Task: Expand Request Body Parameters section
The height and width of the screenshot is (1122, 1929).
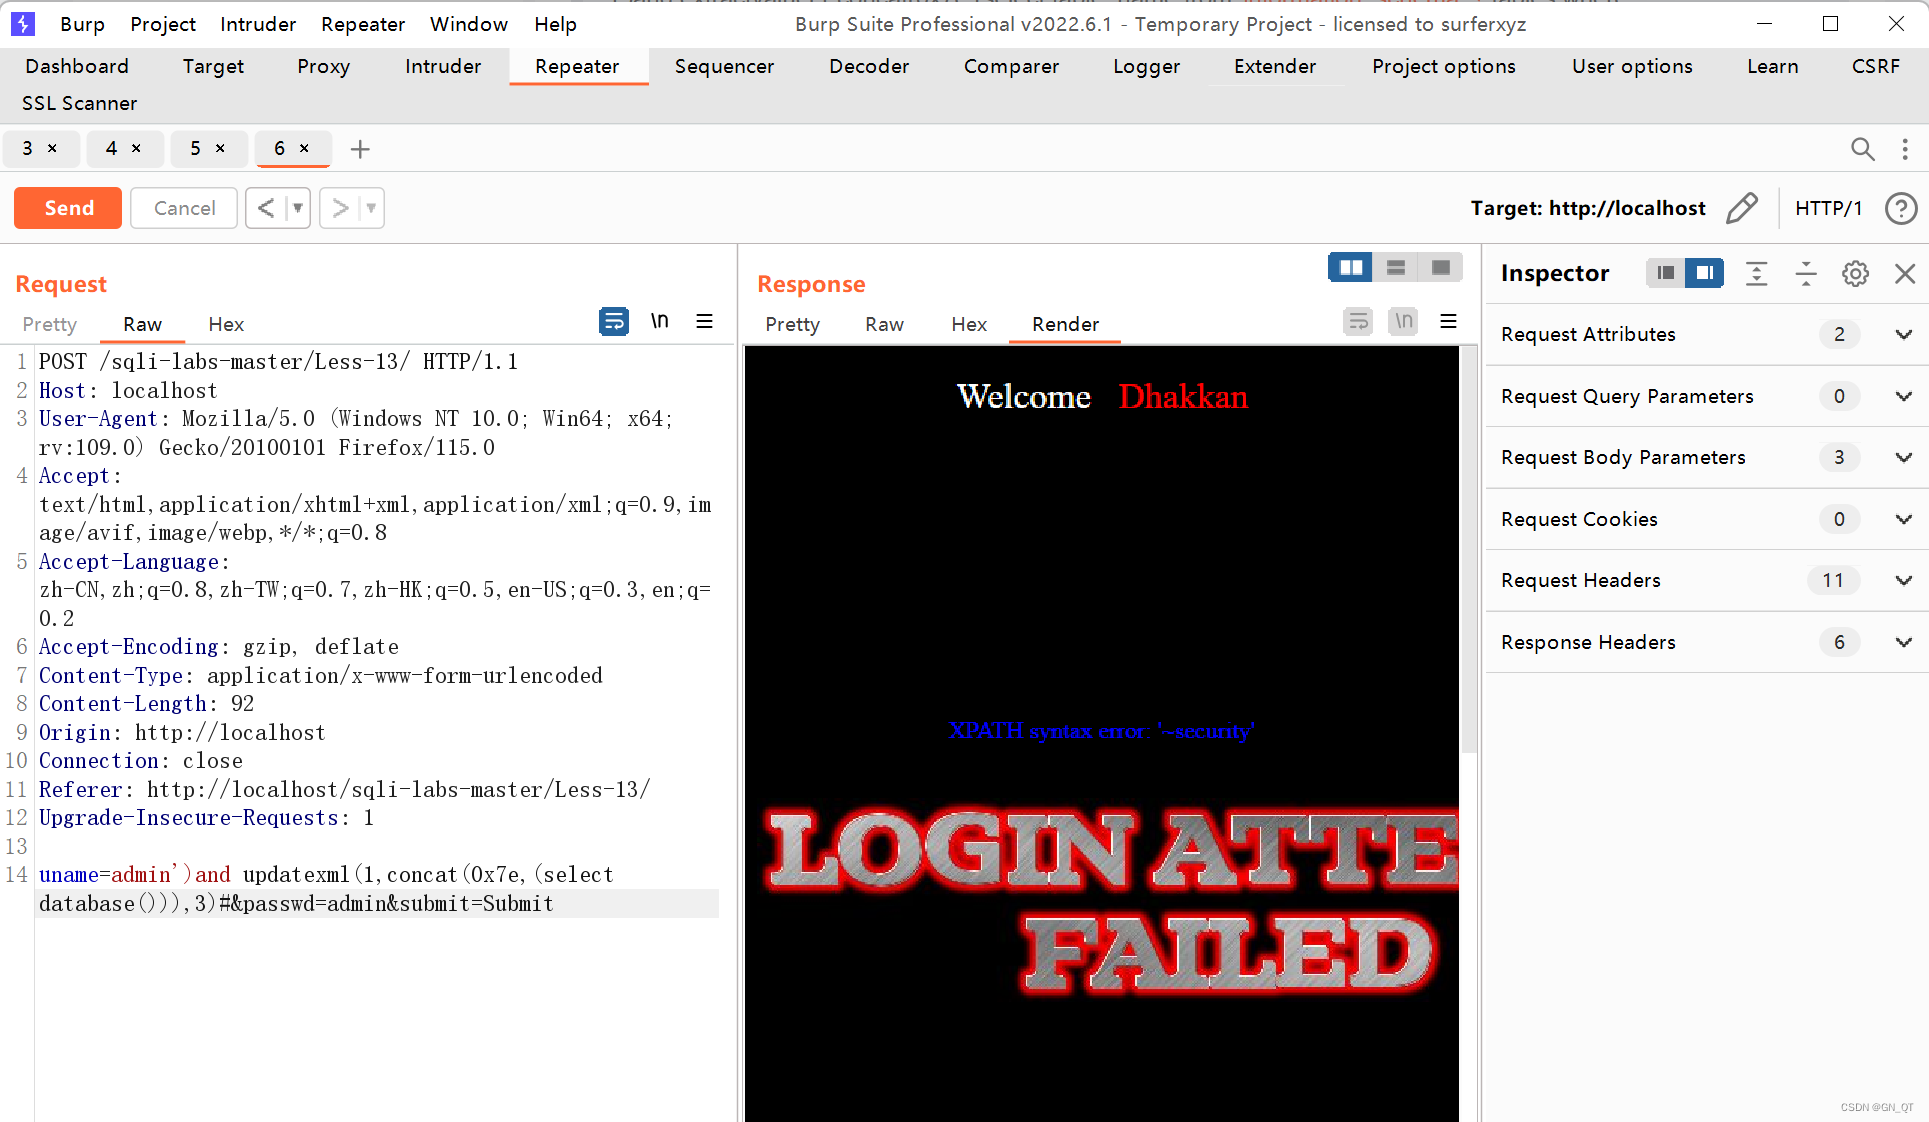Action: click(1903, 457)
